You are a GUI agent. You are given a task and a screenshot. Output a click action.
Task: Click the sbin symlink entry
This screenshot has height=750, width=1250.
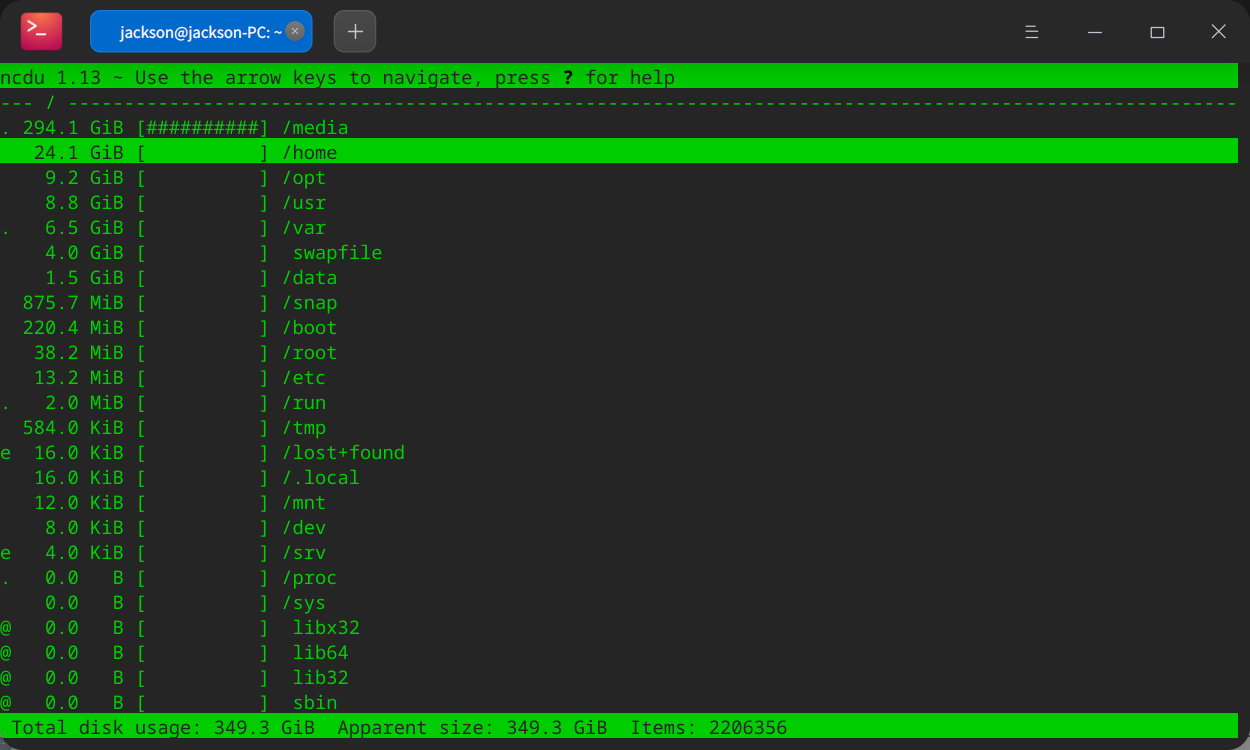tap(315, 703)
